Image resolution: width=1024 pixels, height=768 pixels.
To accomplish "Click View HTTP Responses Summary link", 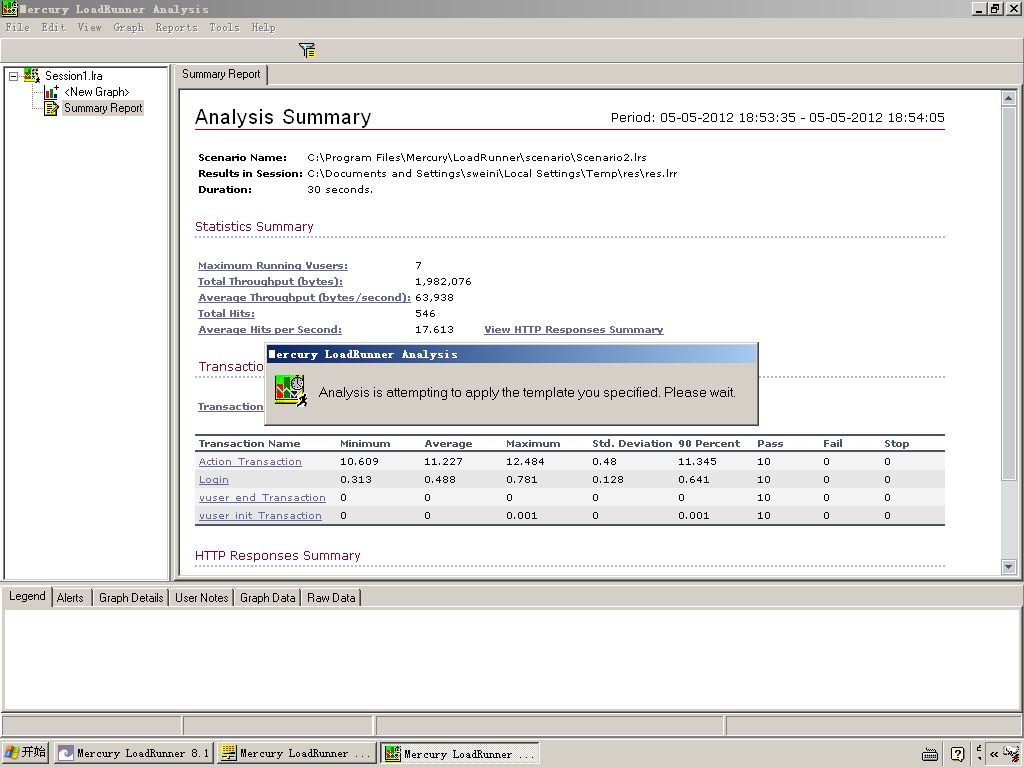I will [573, 330].
